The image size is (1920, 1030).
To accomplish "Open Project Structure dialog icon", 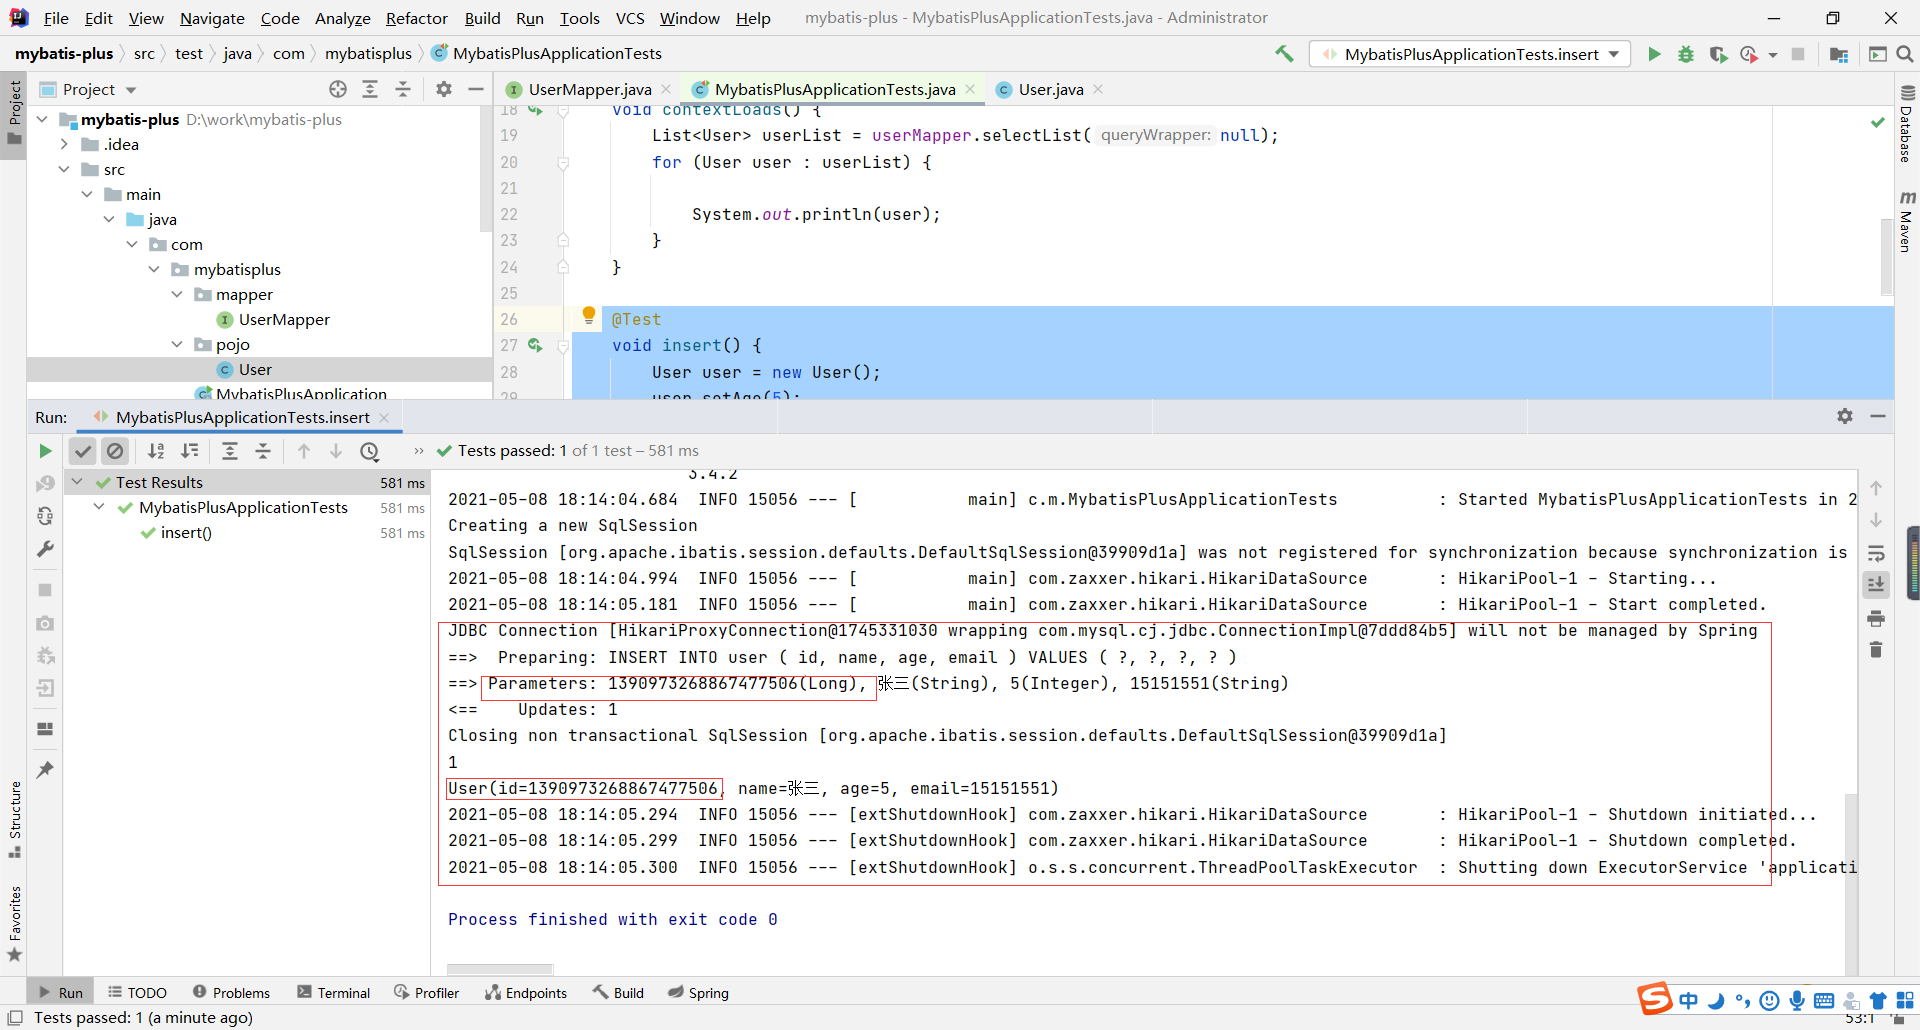I will tap(1838, 54).
